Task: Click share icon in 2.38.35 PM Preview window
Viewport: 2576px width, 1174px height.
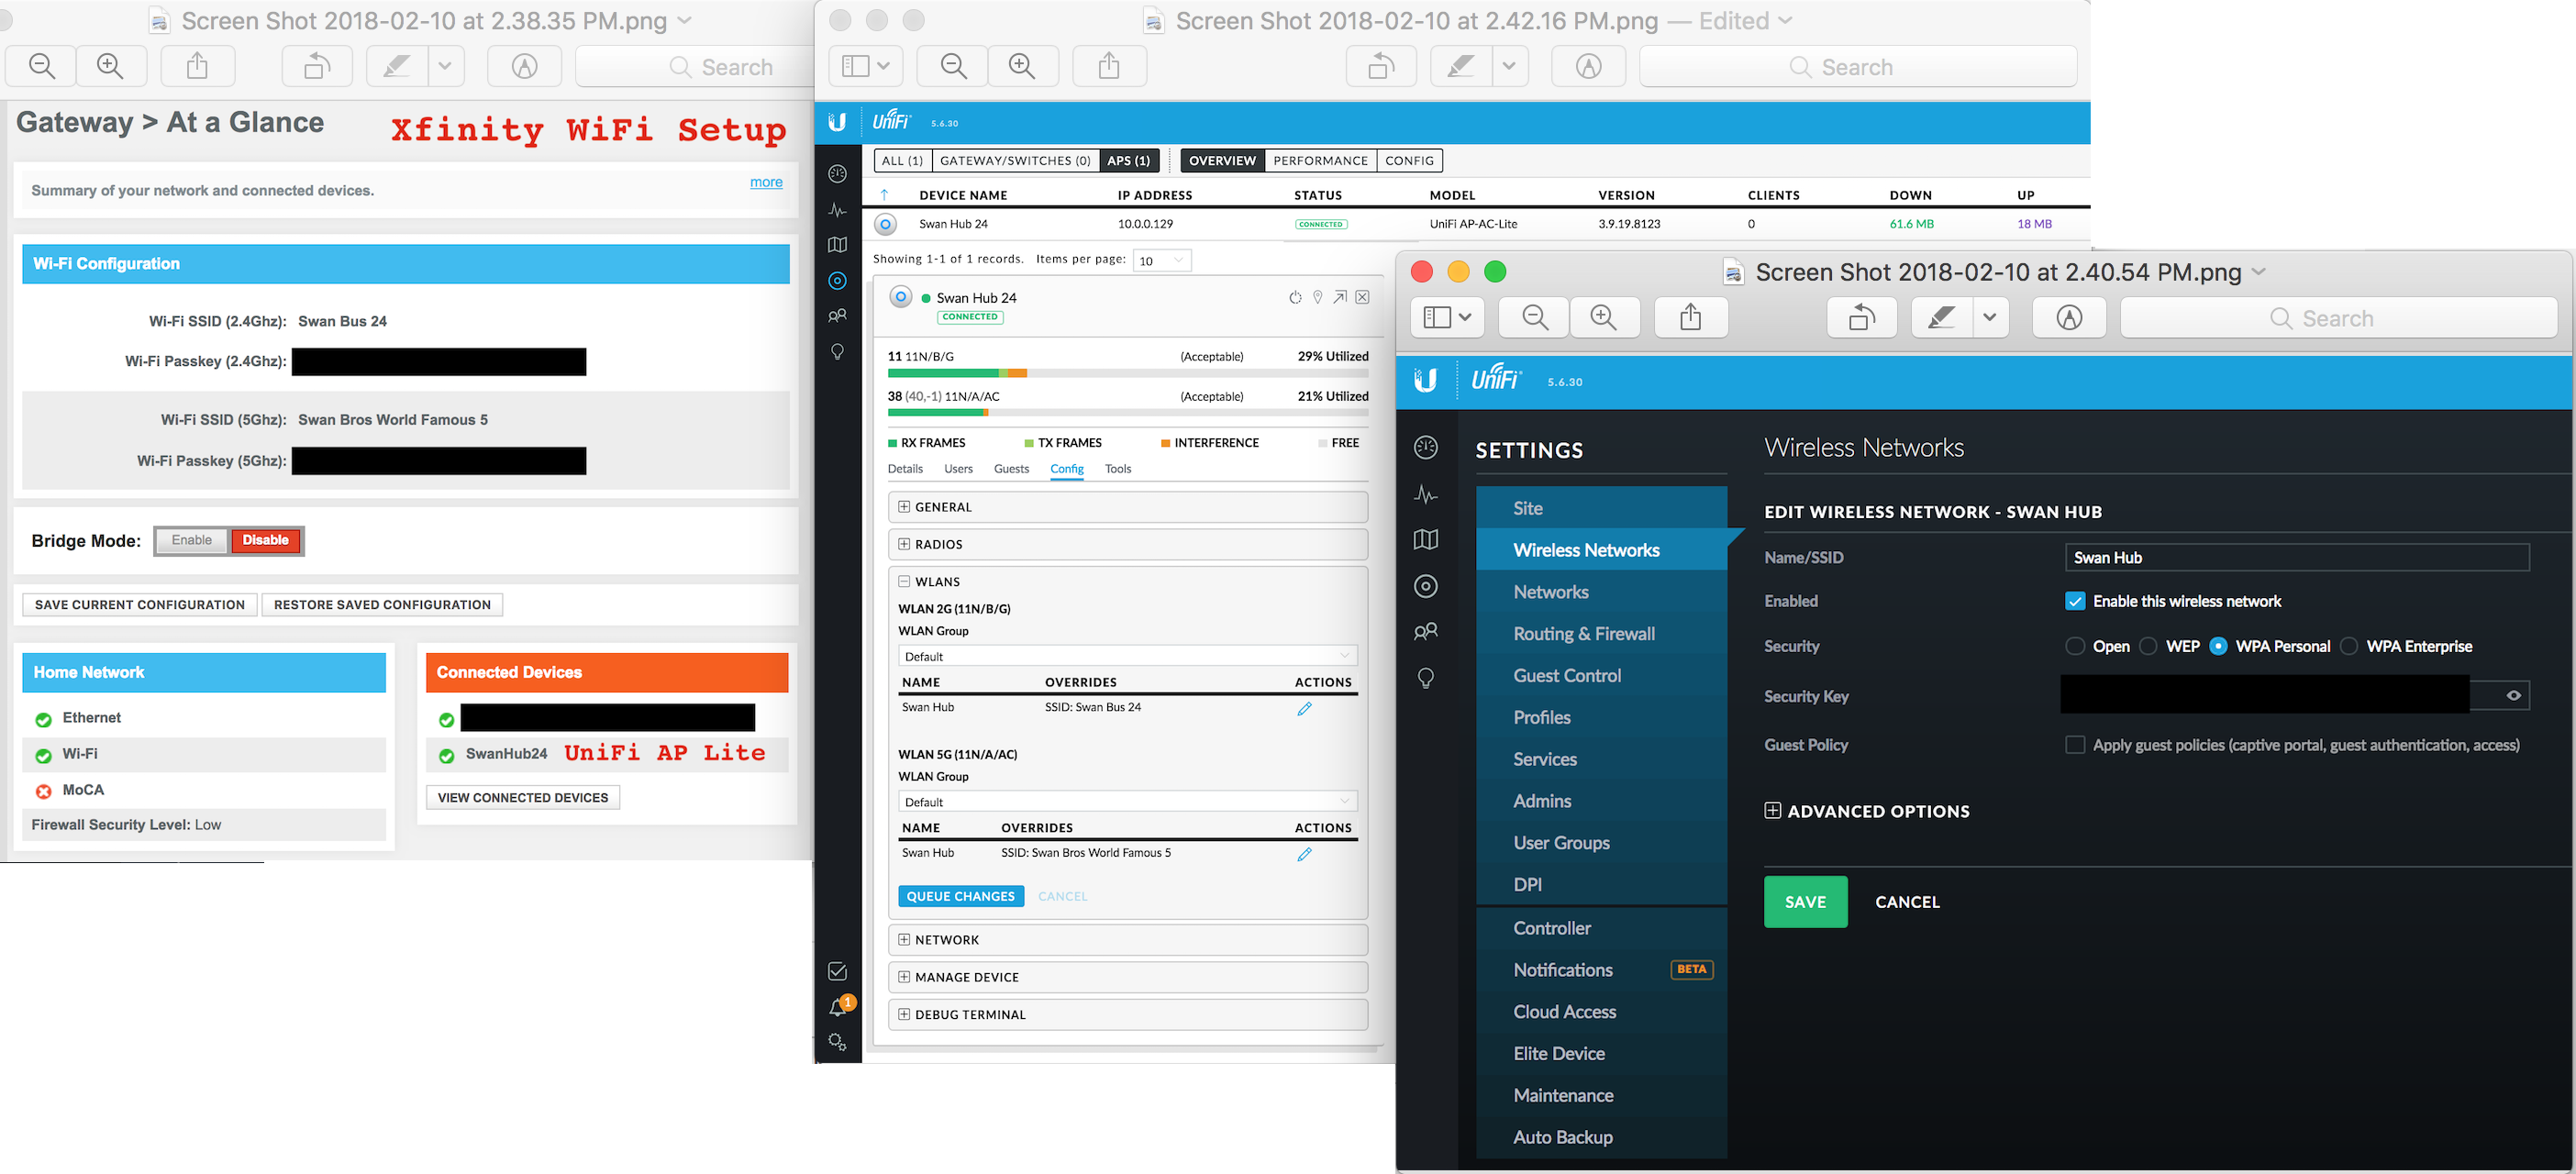Action: pos(198,66)
